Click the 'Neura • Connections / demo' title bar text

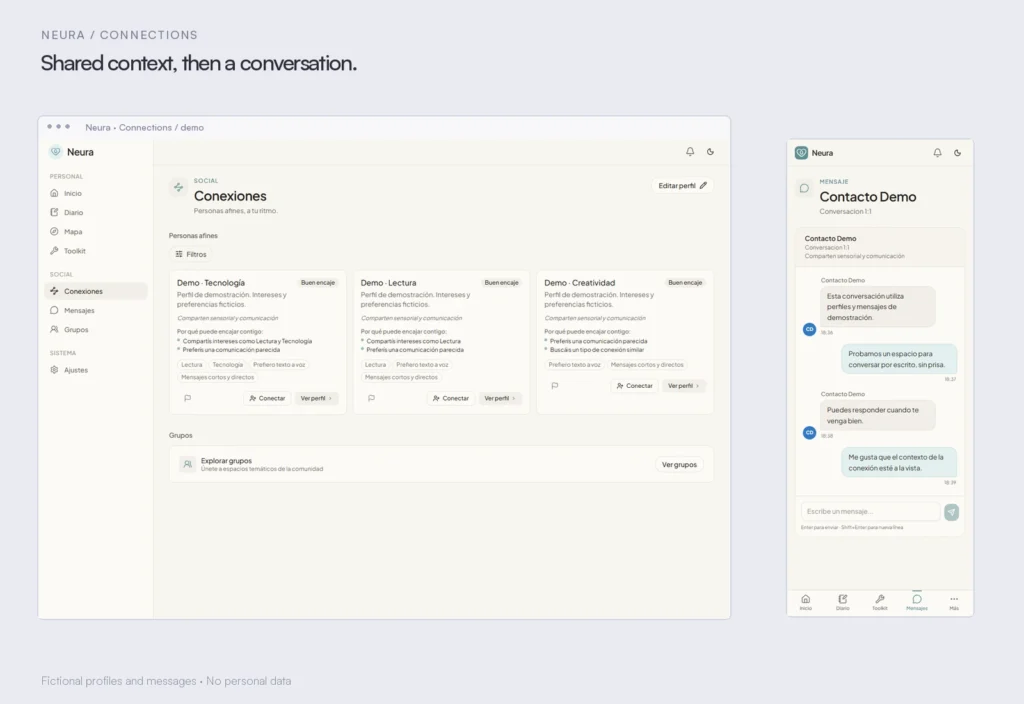(x=144, y=127)
